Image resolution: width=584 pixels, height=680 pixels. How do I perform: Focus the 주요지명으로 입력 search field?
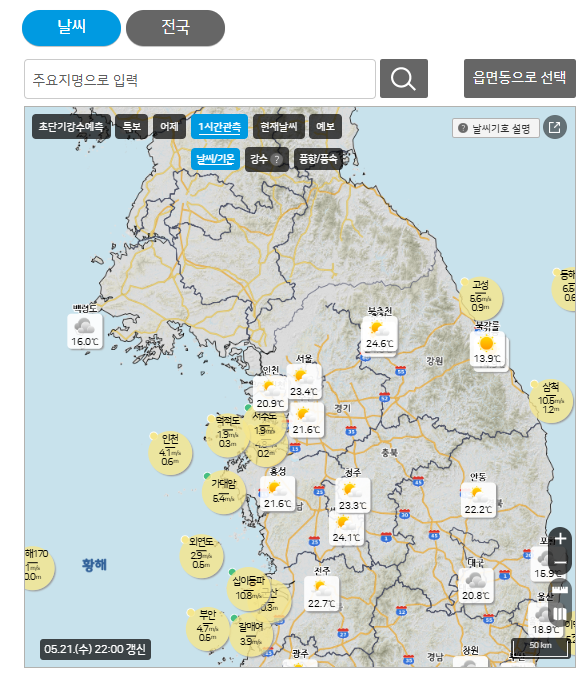click(x=200, y=79)
